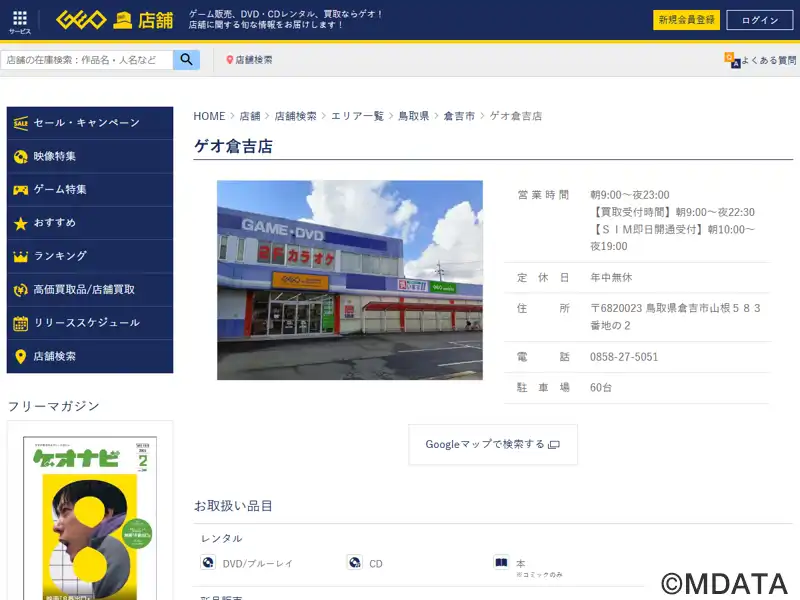Click Googleマップで検索する button

click(493, 444)
